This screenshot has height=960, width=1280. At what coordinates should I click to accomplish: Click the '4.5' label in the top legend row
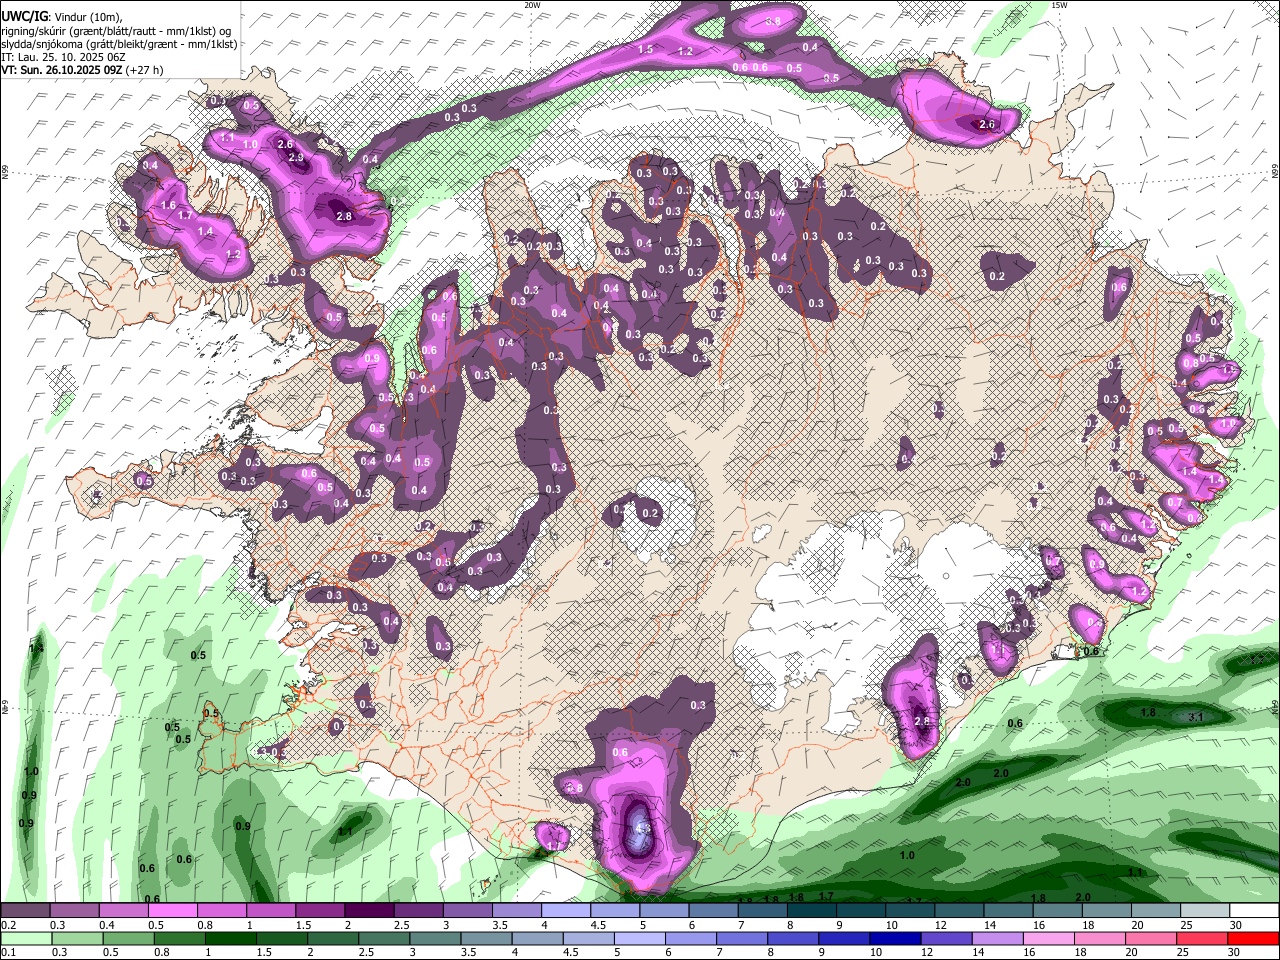[x=597, y=925]
